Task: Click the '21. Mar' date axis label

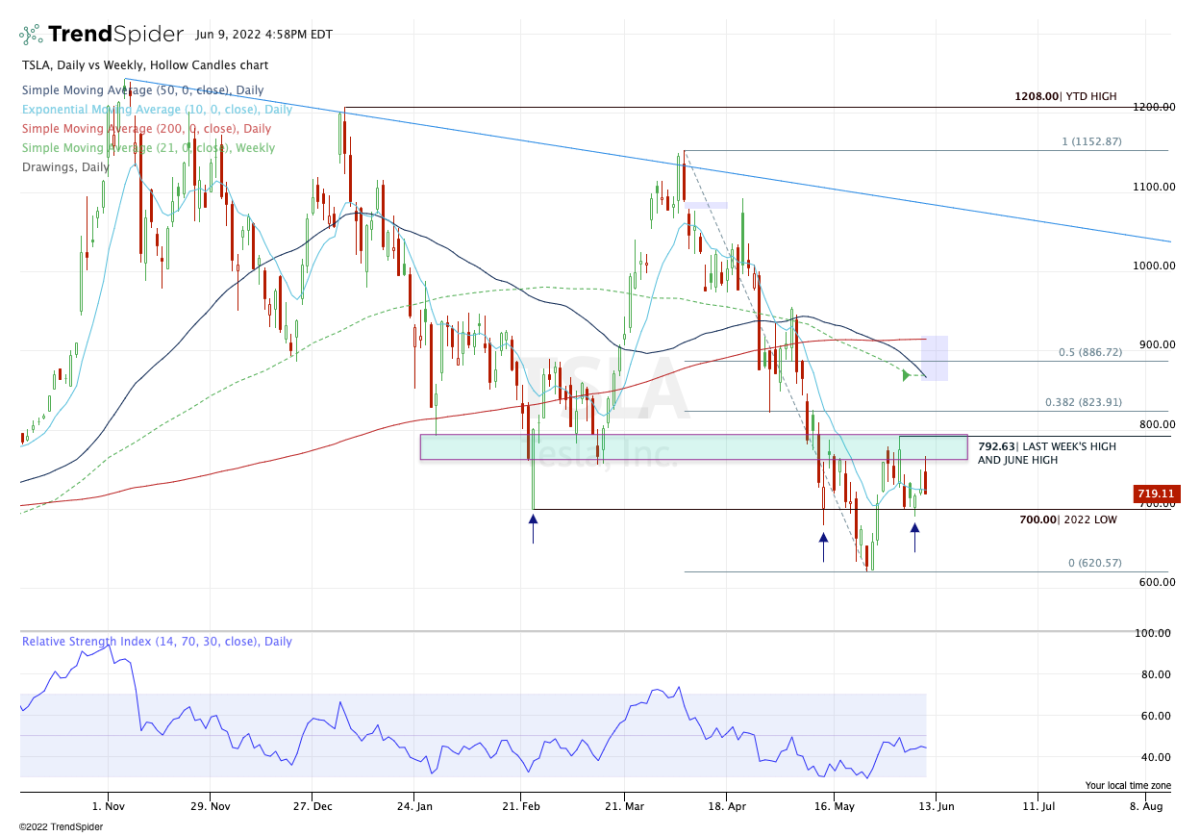Action: point(624,805)
